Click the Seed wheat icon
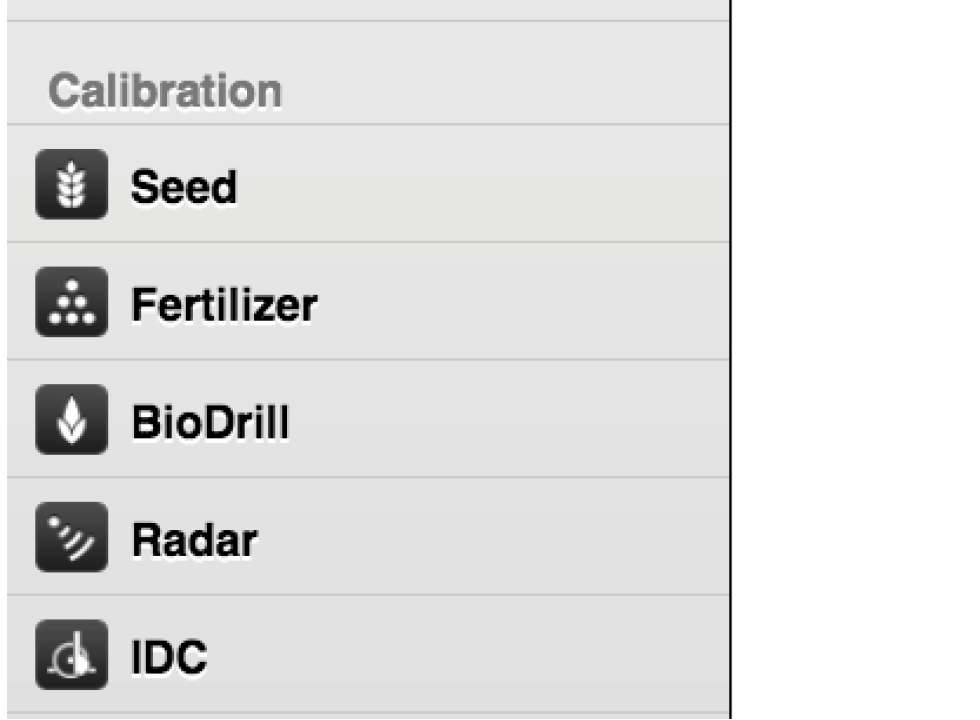Screen dimensions: 980x720 pyautogui.click(x=71, y=184)
